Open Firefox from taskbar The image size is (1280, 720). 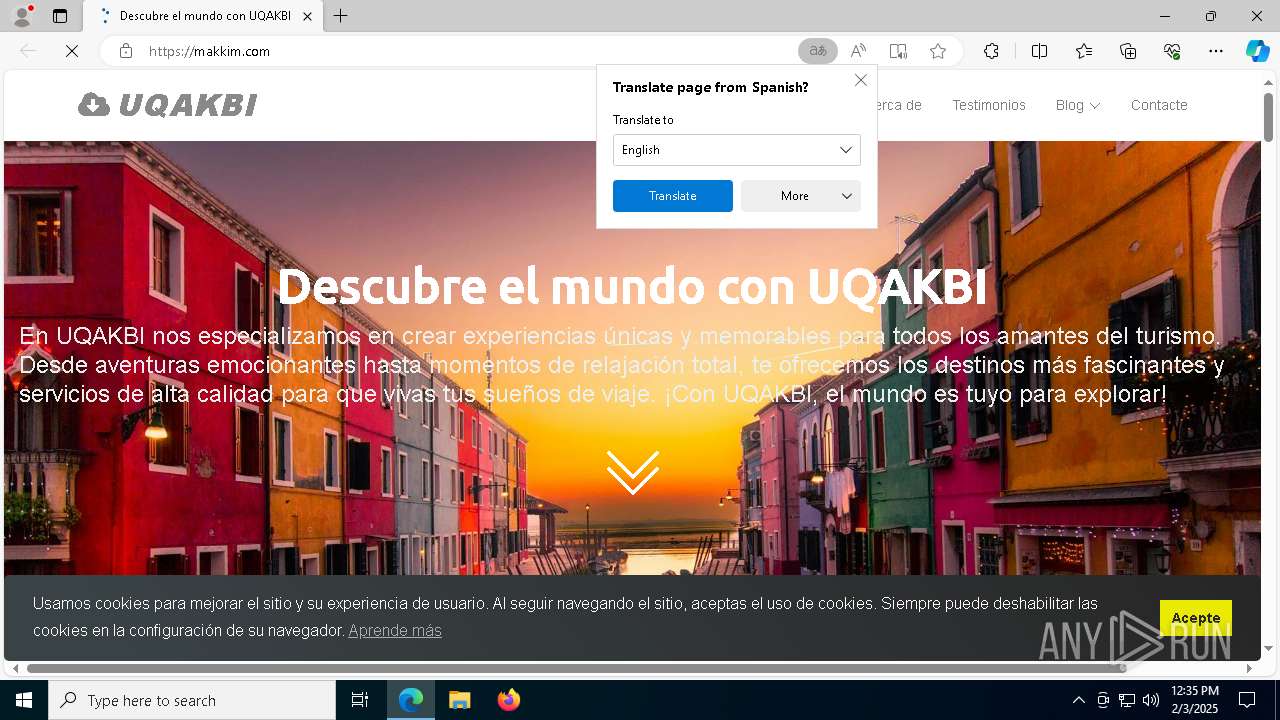(x=508, y=700)
